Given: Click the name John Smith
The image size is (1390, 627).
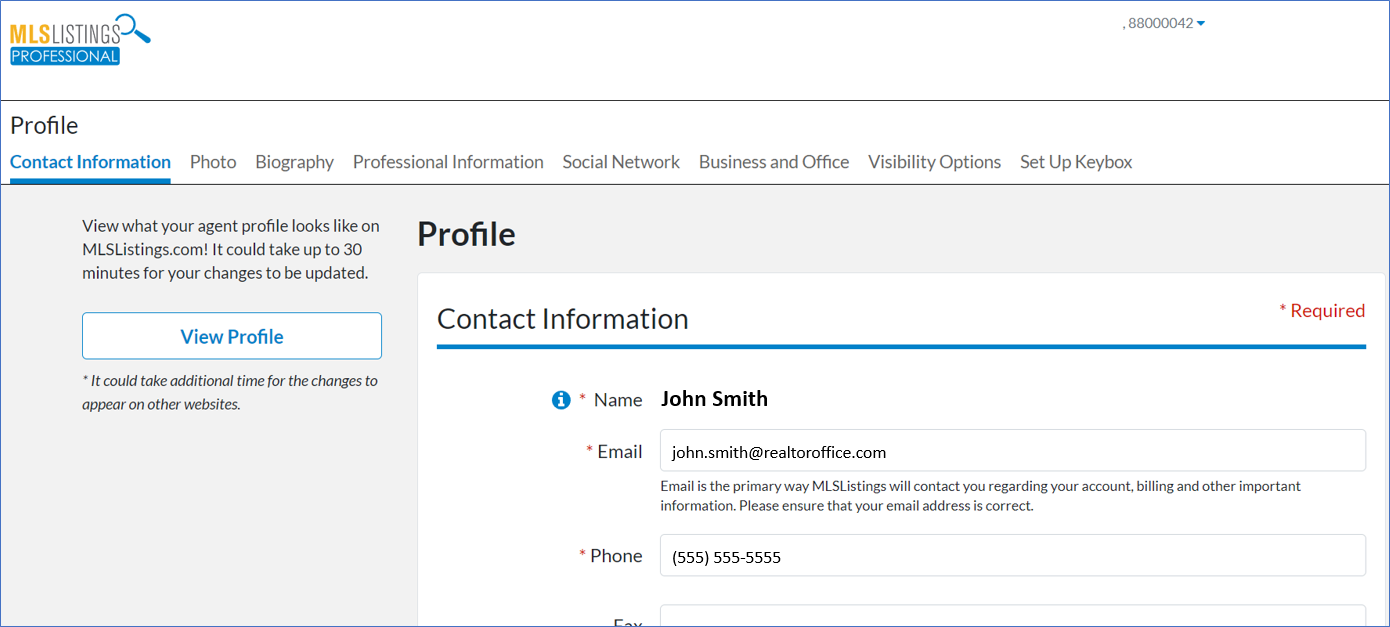Looking at the screenshot, I should [714, 399].
